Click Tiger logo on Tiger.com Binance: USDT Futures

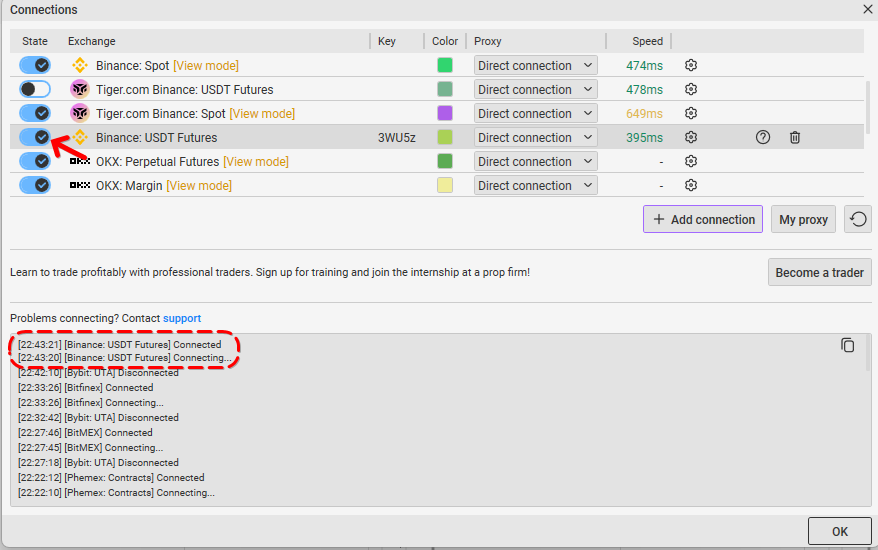80,90
